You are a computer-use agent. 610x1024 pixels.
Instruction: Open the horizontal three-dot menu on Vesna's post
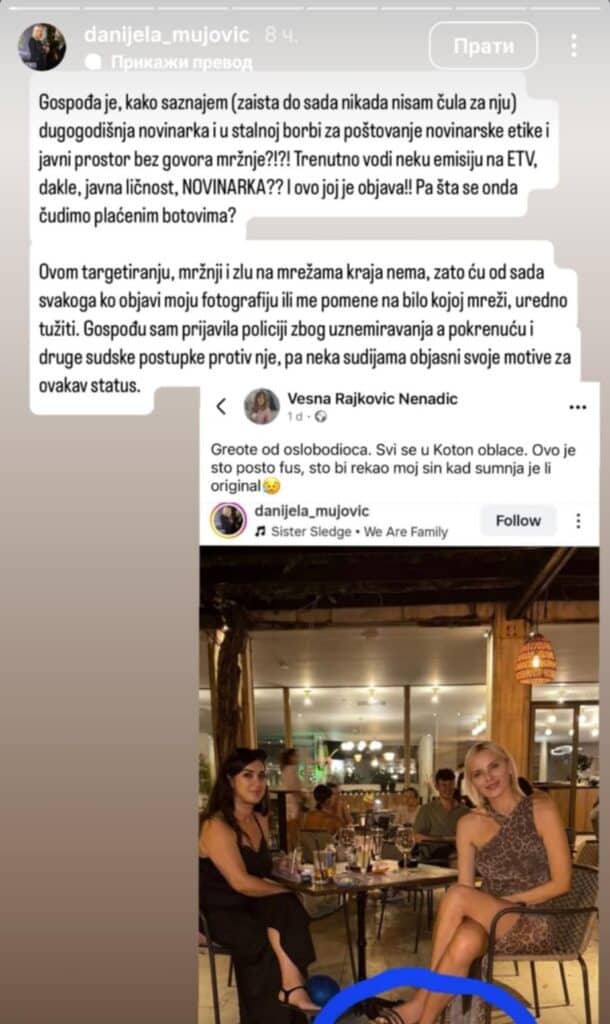pyautogui.click(x=577, y=407)
